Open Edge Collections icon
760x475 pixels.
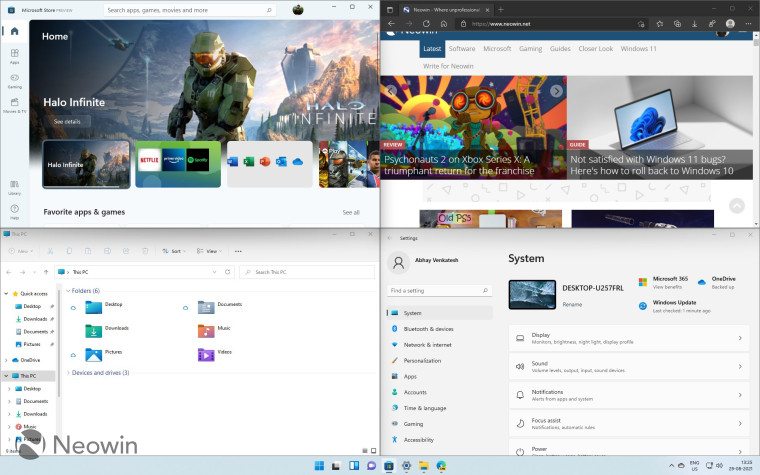pos(677,24)
